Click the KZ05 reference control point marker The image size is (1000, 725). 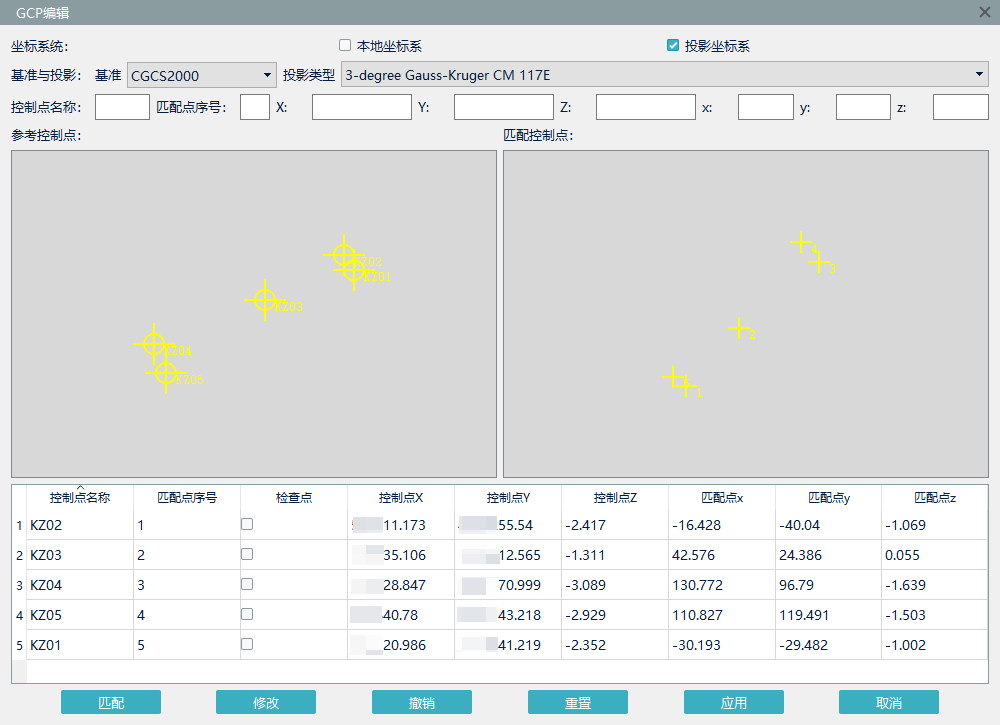166,374
